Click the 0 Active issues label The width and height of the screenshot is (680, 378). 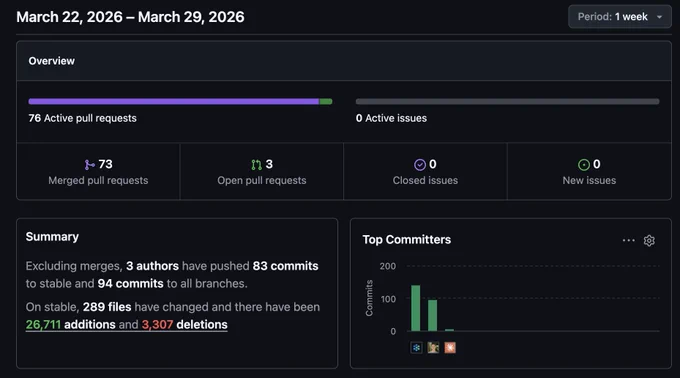[x=391, y=118]
